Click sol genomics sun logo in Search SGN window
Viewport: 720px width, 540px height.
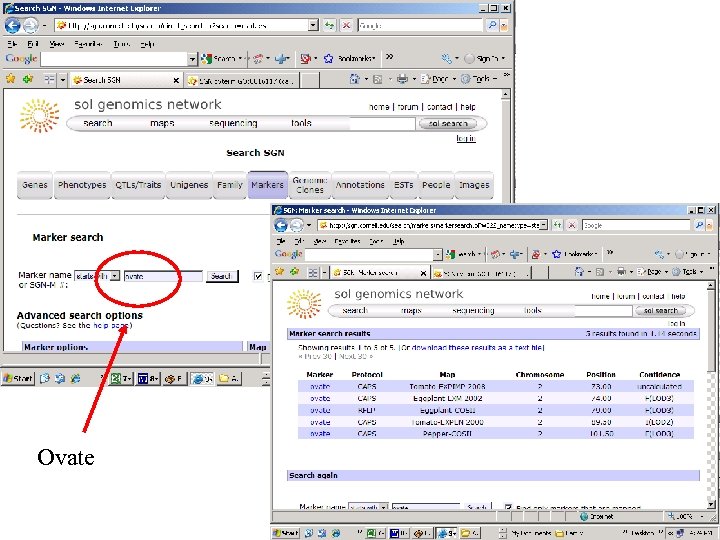click(x=39, y=116)
